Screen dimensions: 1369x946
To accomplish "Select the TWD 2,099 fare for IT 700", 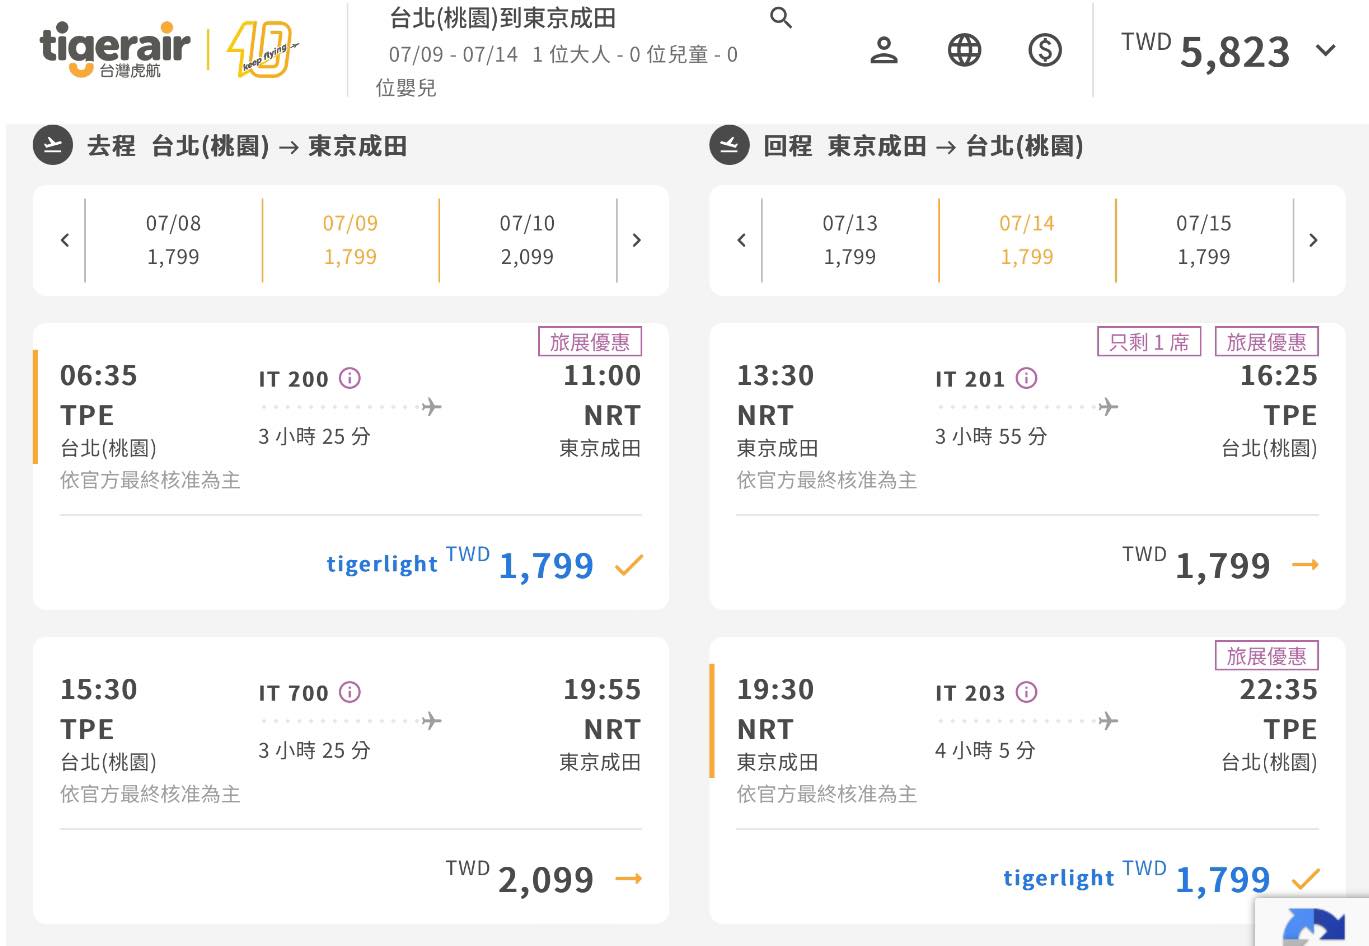I will (x=628, y=880).
